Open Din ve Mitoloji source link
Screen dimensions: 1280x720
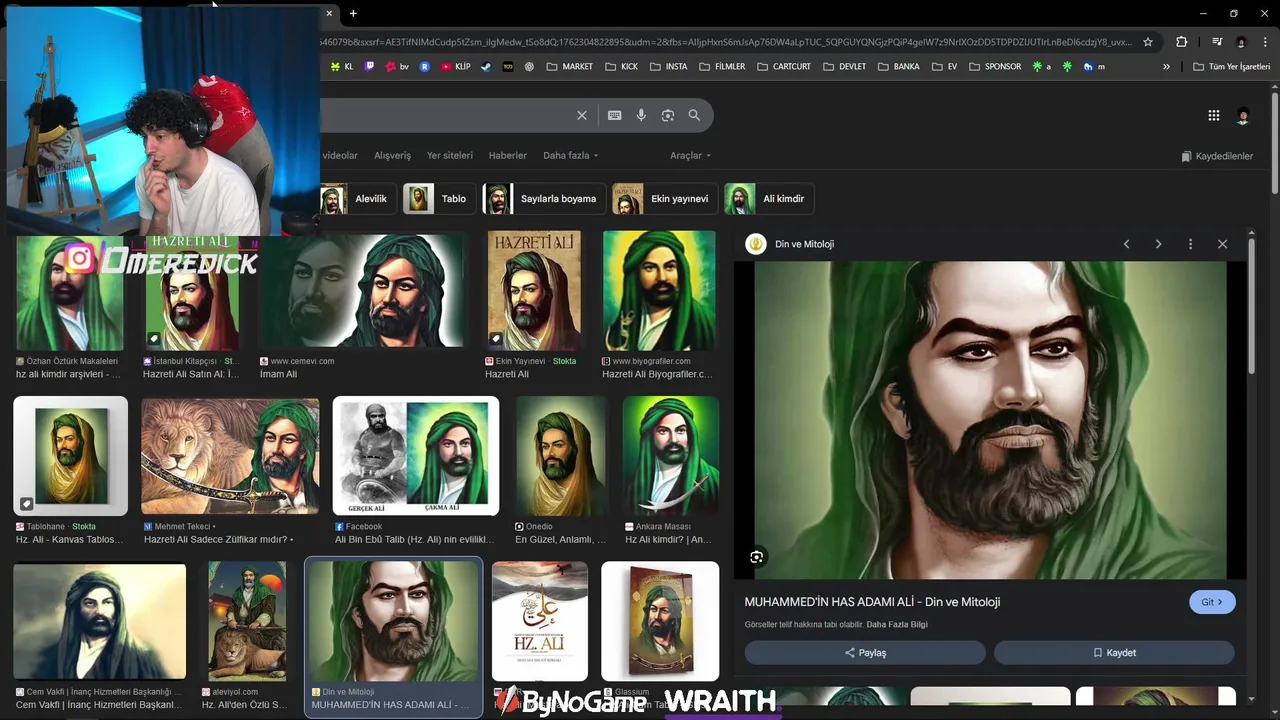[x=804, y=244]
